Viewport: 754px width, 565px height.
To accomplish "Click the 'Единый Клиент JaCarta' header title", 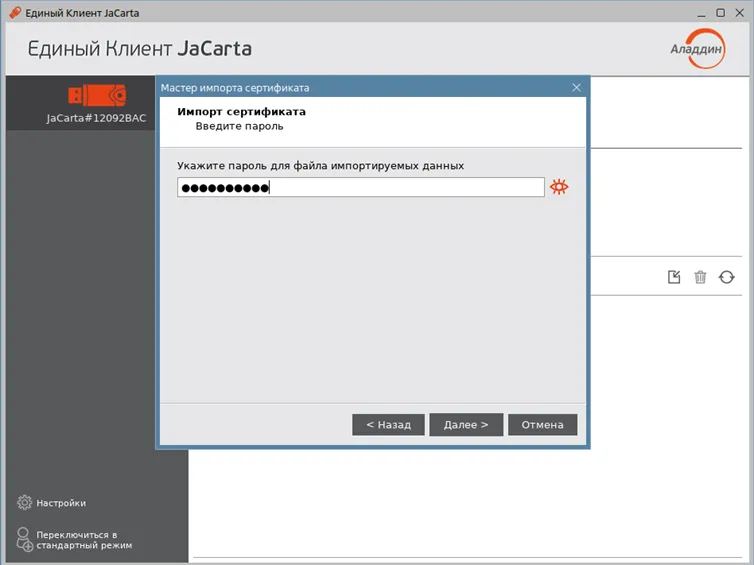I will [139, 49].
